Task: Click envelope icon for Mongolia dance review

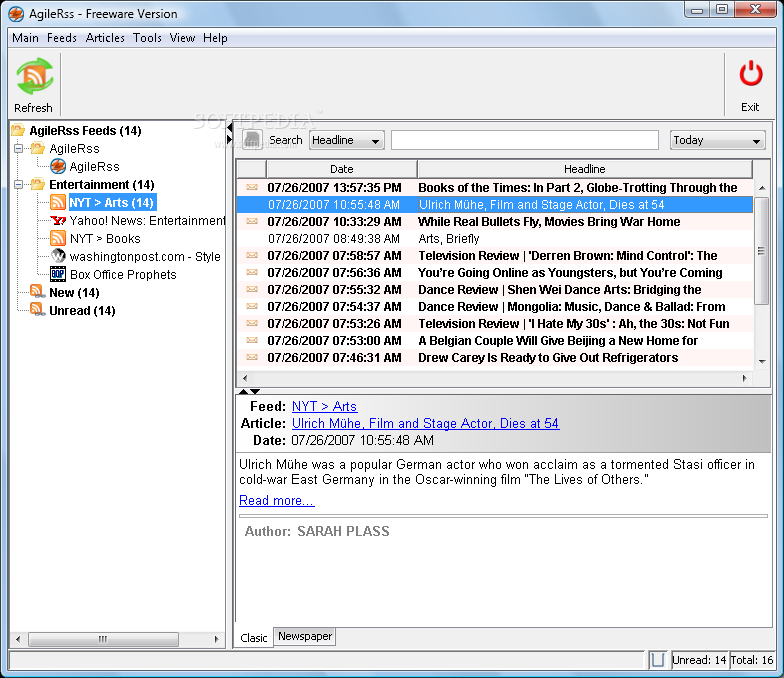Action: pyautogui.click(x=252, y=306)
